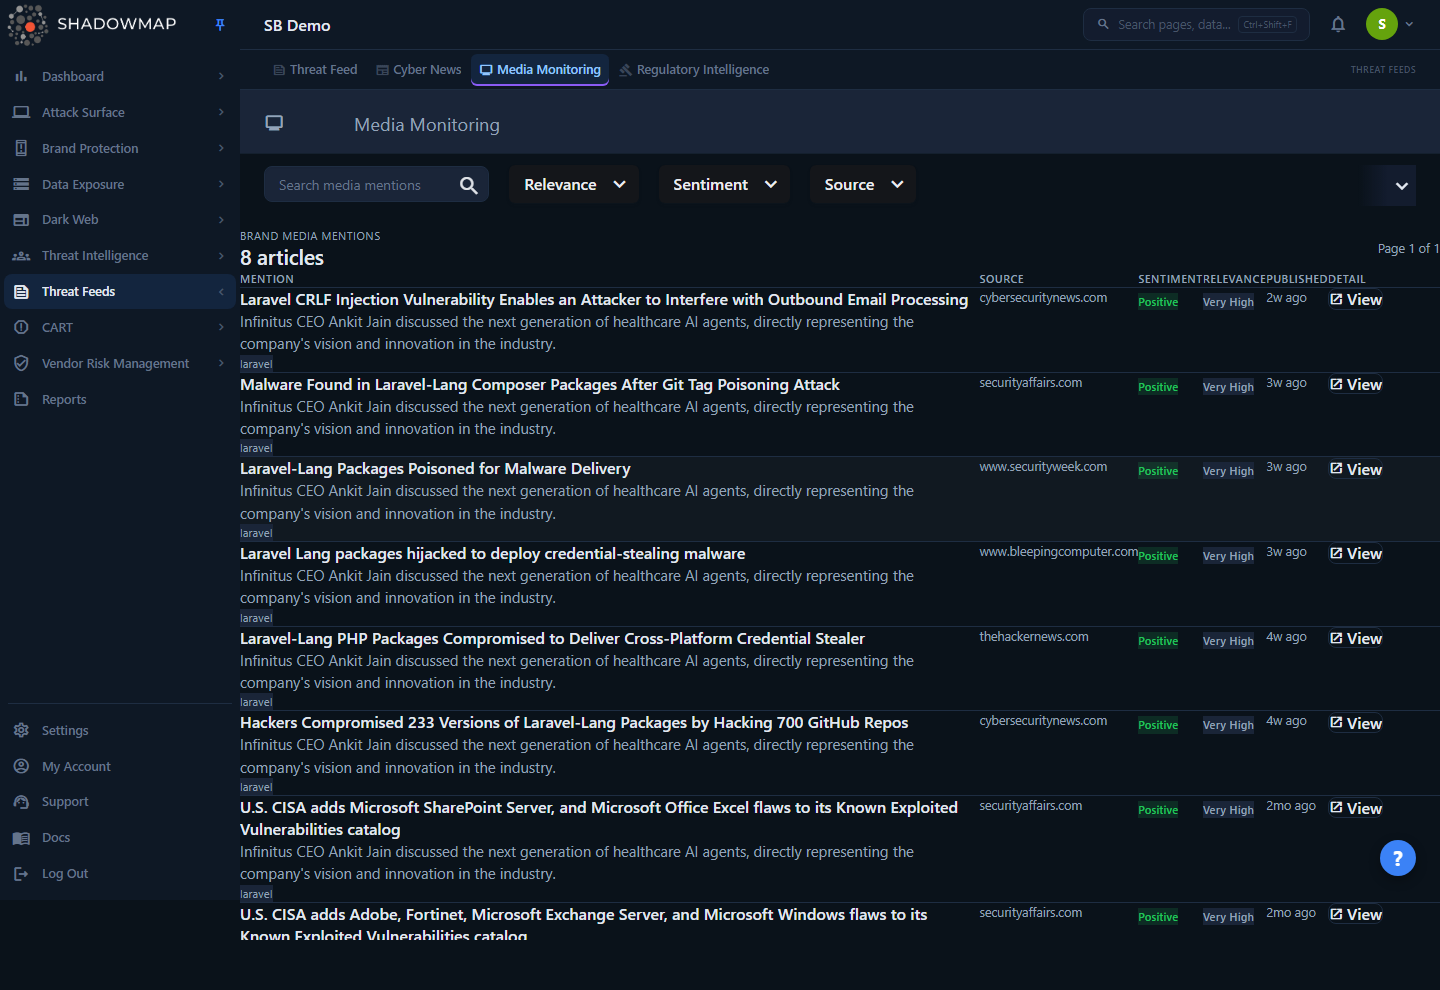
Task: Switch to the Regulatory Intelligence tab
Action: point(694,70)
